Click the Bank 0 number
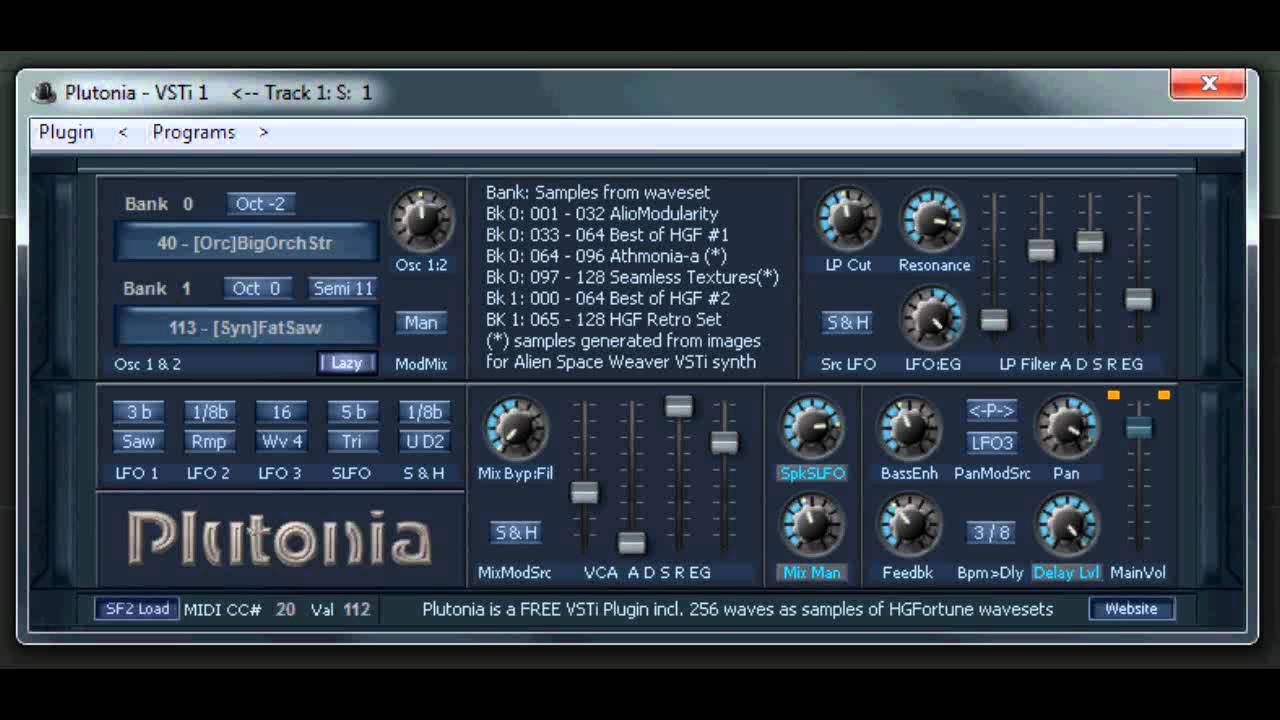 pyautogui.click(x=187, y=204)
